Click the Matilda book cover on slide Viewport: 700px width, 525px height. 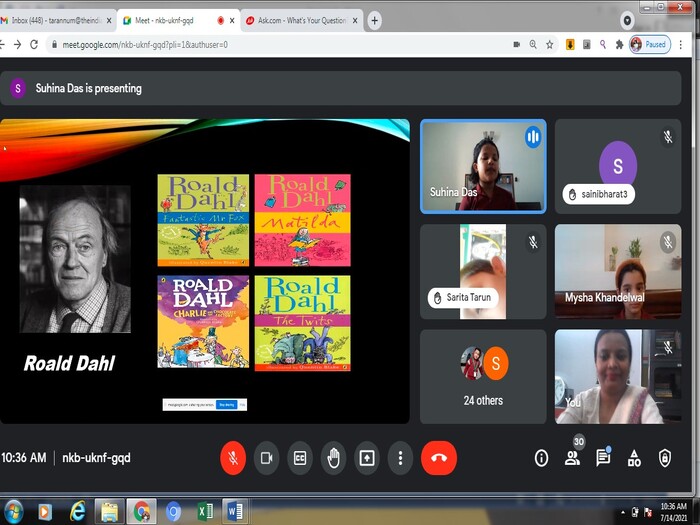[302, 220]
